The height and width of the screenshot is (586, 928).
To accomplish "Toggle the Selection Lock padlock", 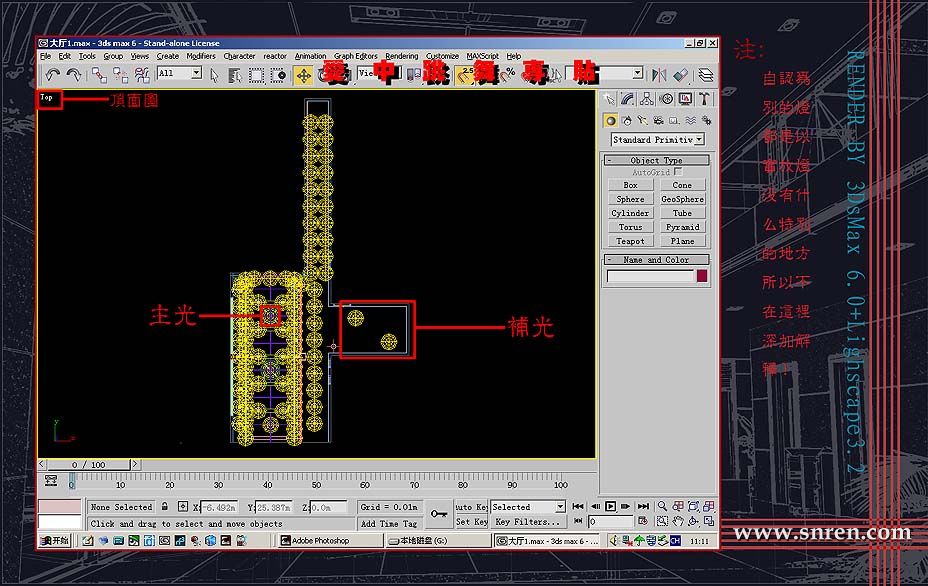I will click(165, 507).
